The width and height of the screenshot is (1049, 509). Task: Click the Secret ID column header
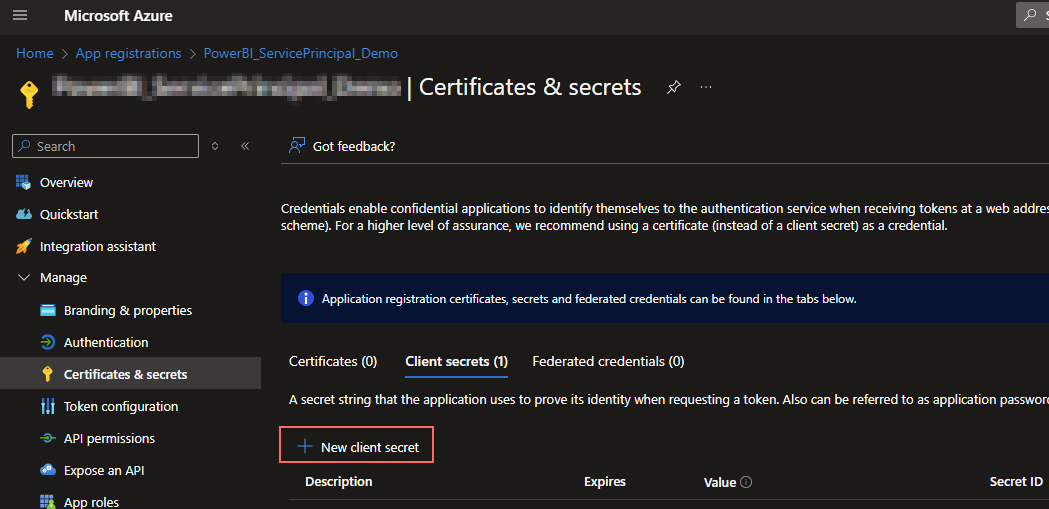(1016, 482)
